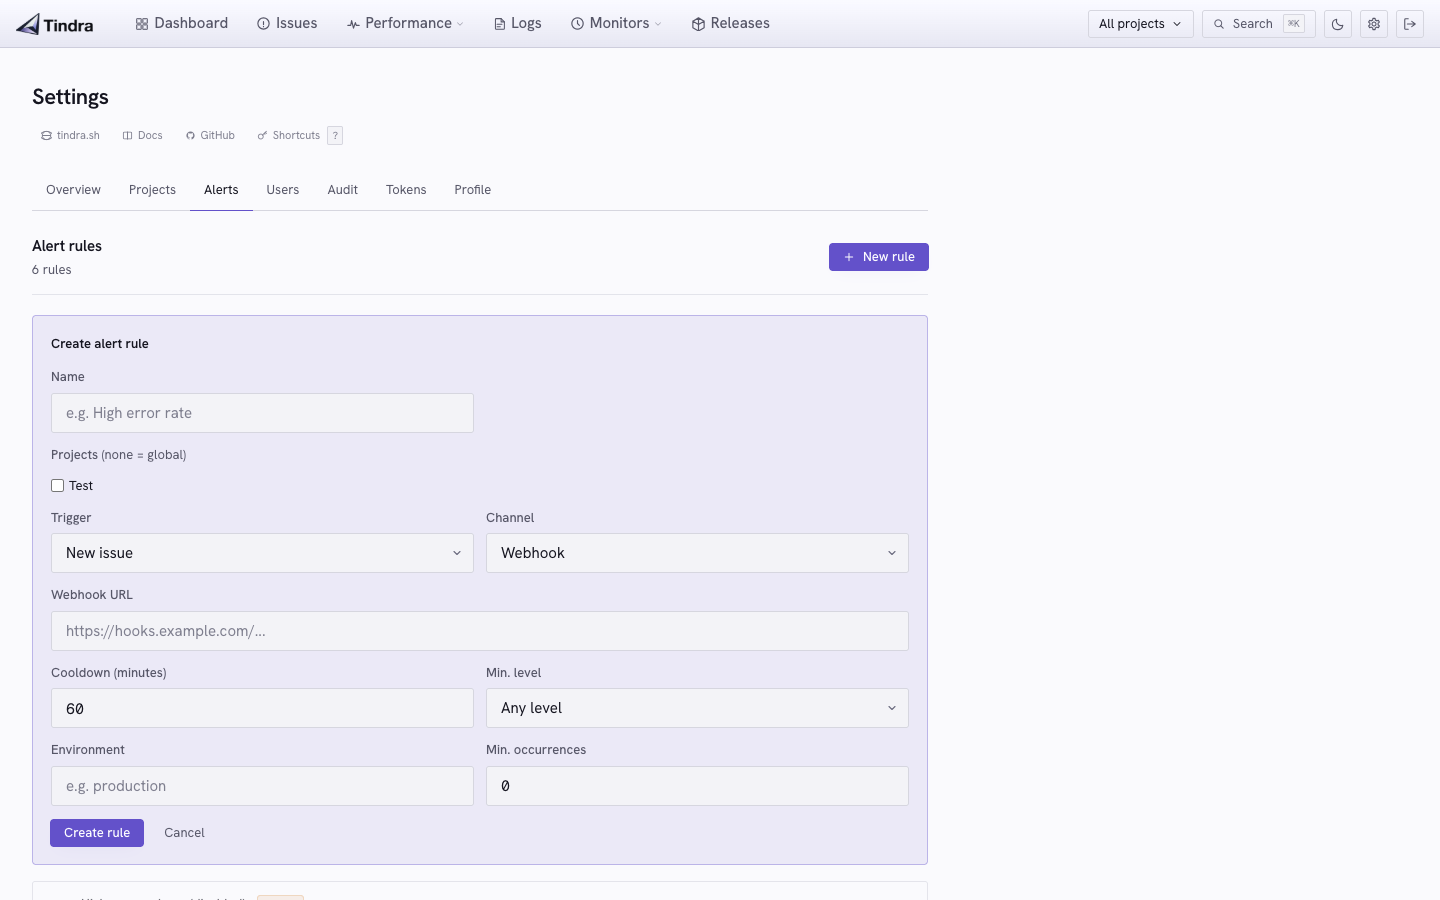Submit with Create rule button
The image size is (1440, 900).
click(x=97, y=833)
